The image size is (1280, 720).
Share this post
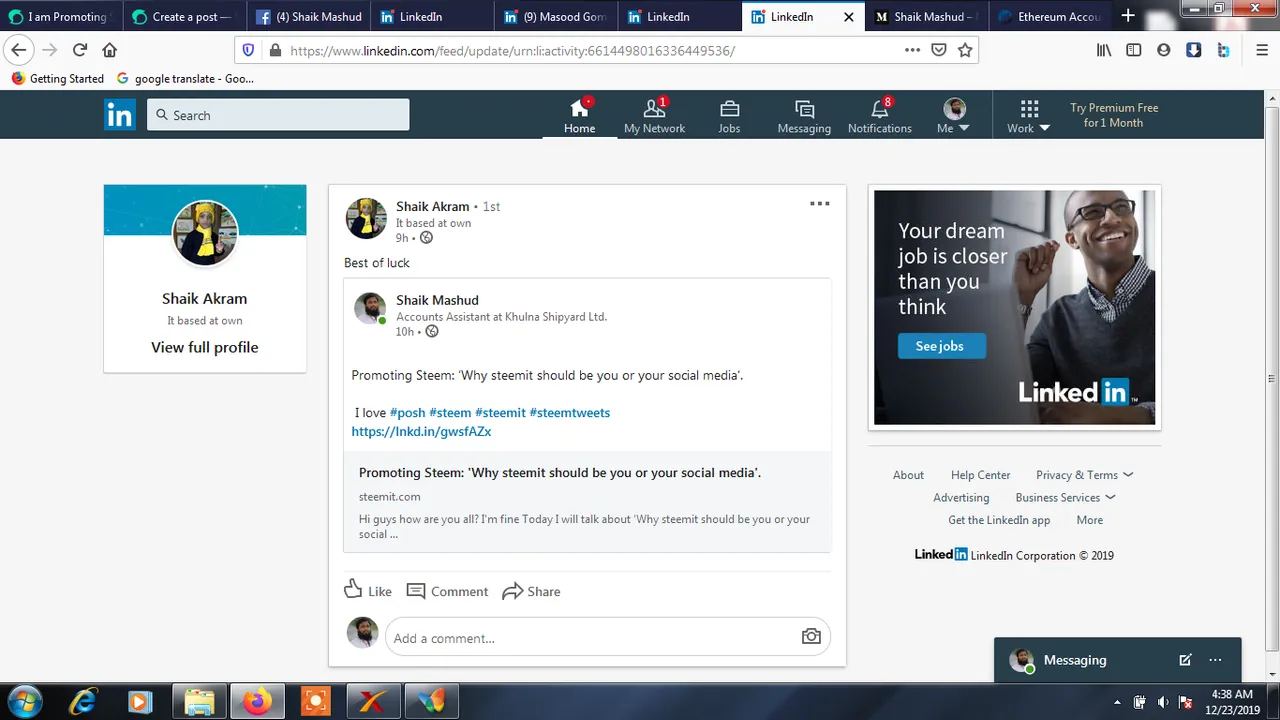pos(531,591)
